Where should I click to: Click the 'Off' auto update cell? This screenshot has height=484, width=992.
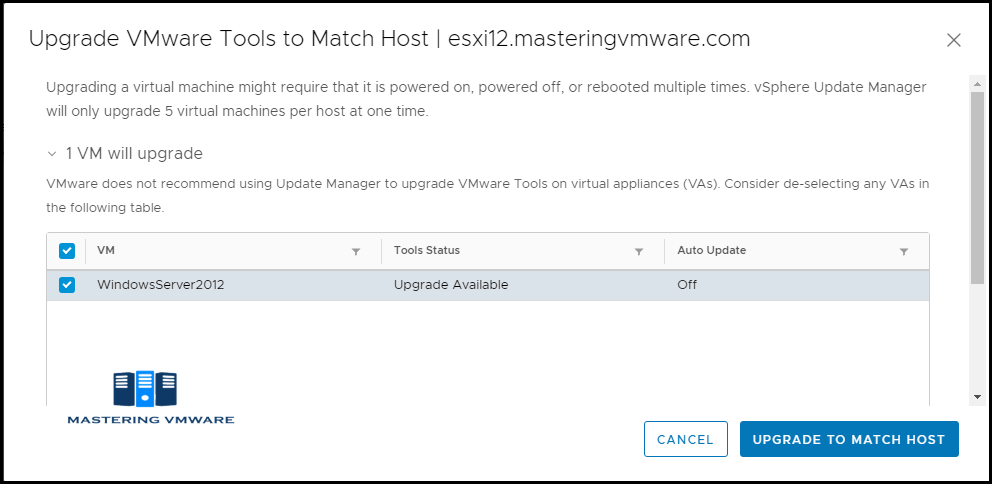[687, 285]
